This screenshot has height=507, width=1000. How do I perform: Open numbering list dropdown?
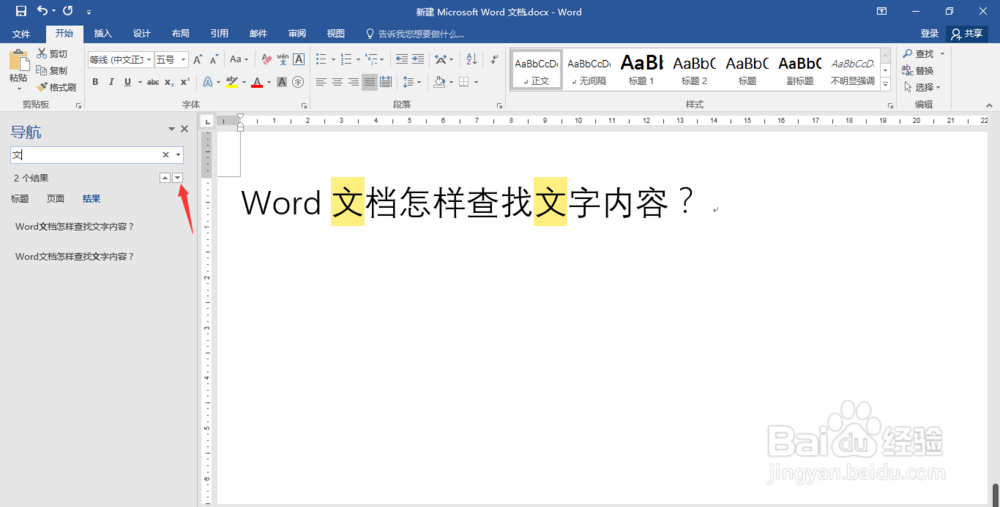pyautogui.click(x=358, y=59)
